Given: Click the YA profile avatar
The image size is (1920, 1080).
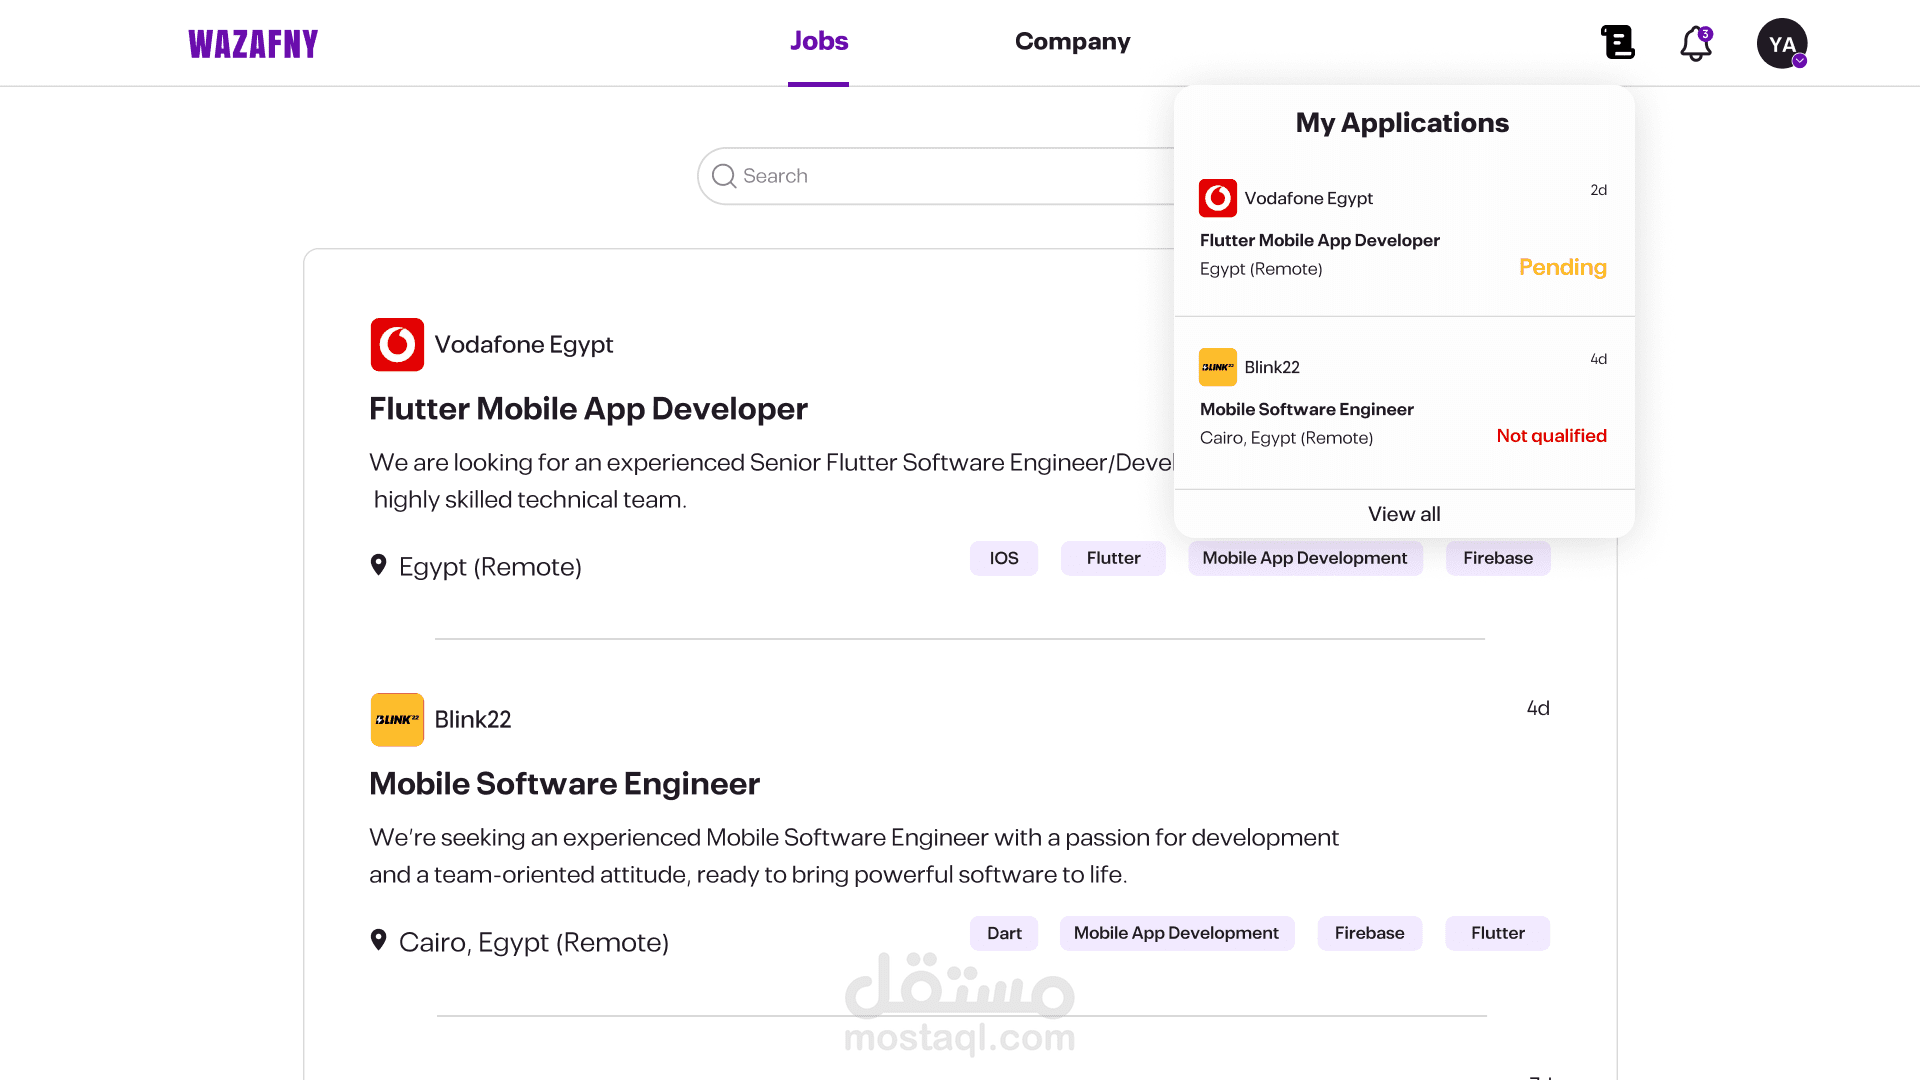Looking at the screenshot, I should tap(1781, 43).
